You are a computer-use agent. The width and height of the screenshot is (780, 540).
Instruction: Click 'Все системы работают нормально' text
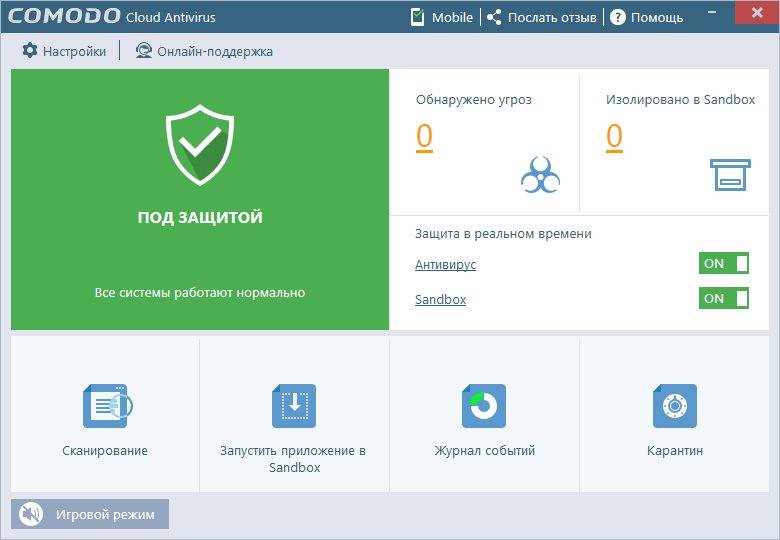(200, 292)
